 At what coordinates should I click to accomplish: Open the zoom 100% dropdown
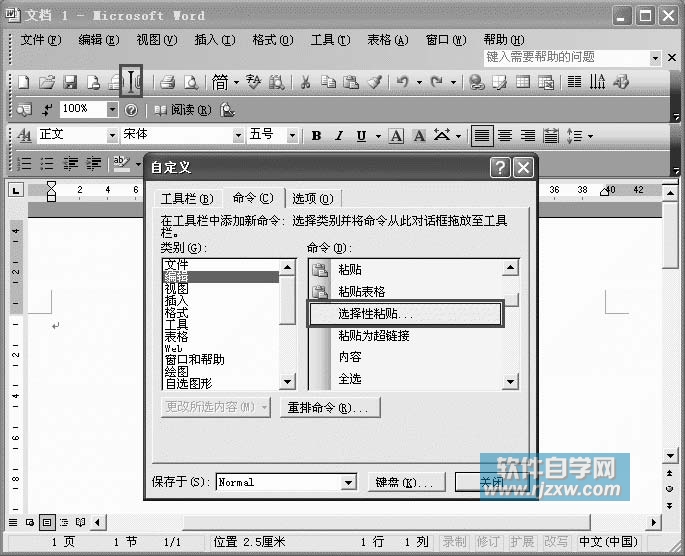112,109
